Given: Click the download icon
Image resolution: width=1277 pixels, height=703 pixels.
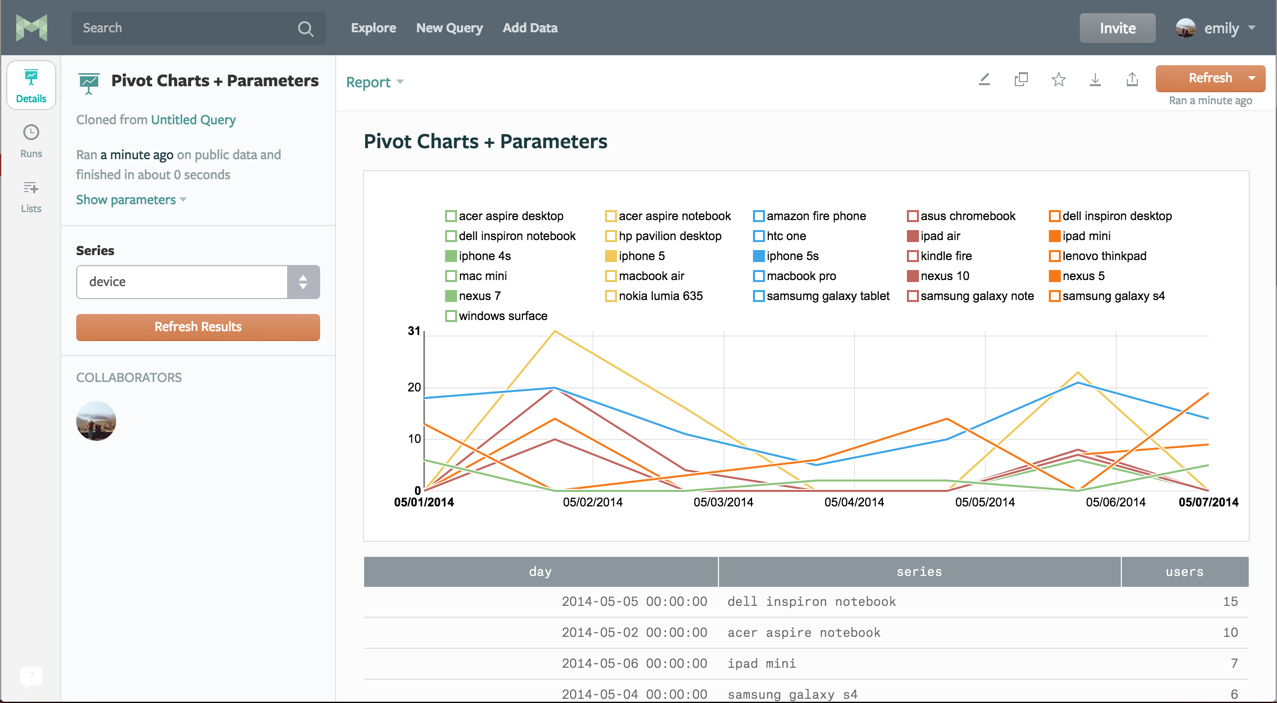Looking at the screenshot, I should click(1095, 79).
